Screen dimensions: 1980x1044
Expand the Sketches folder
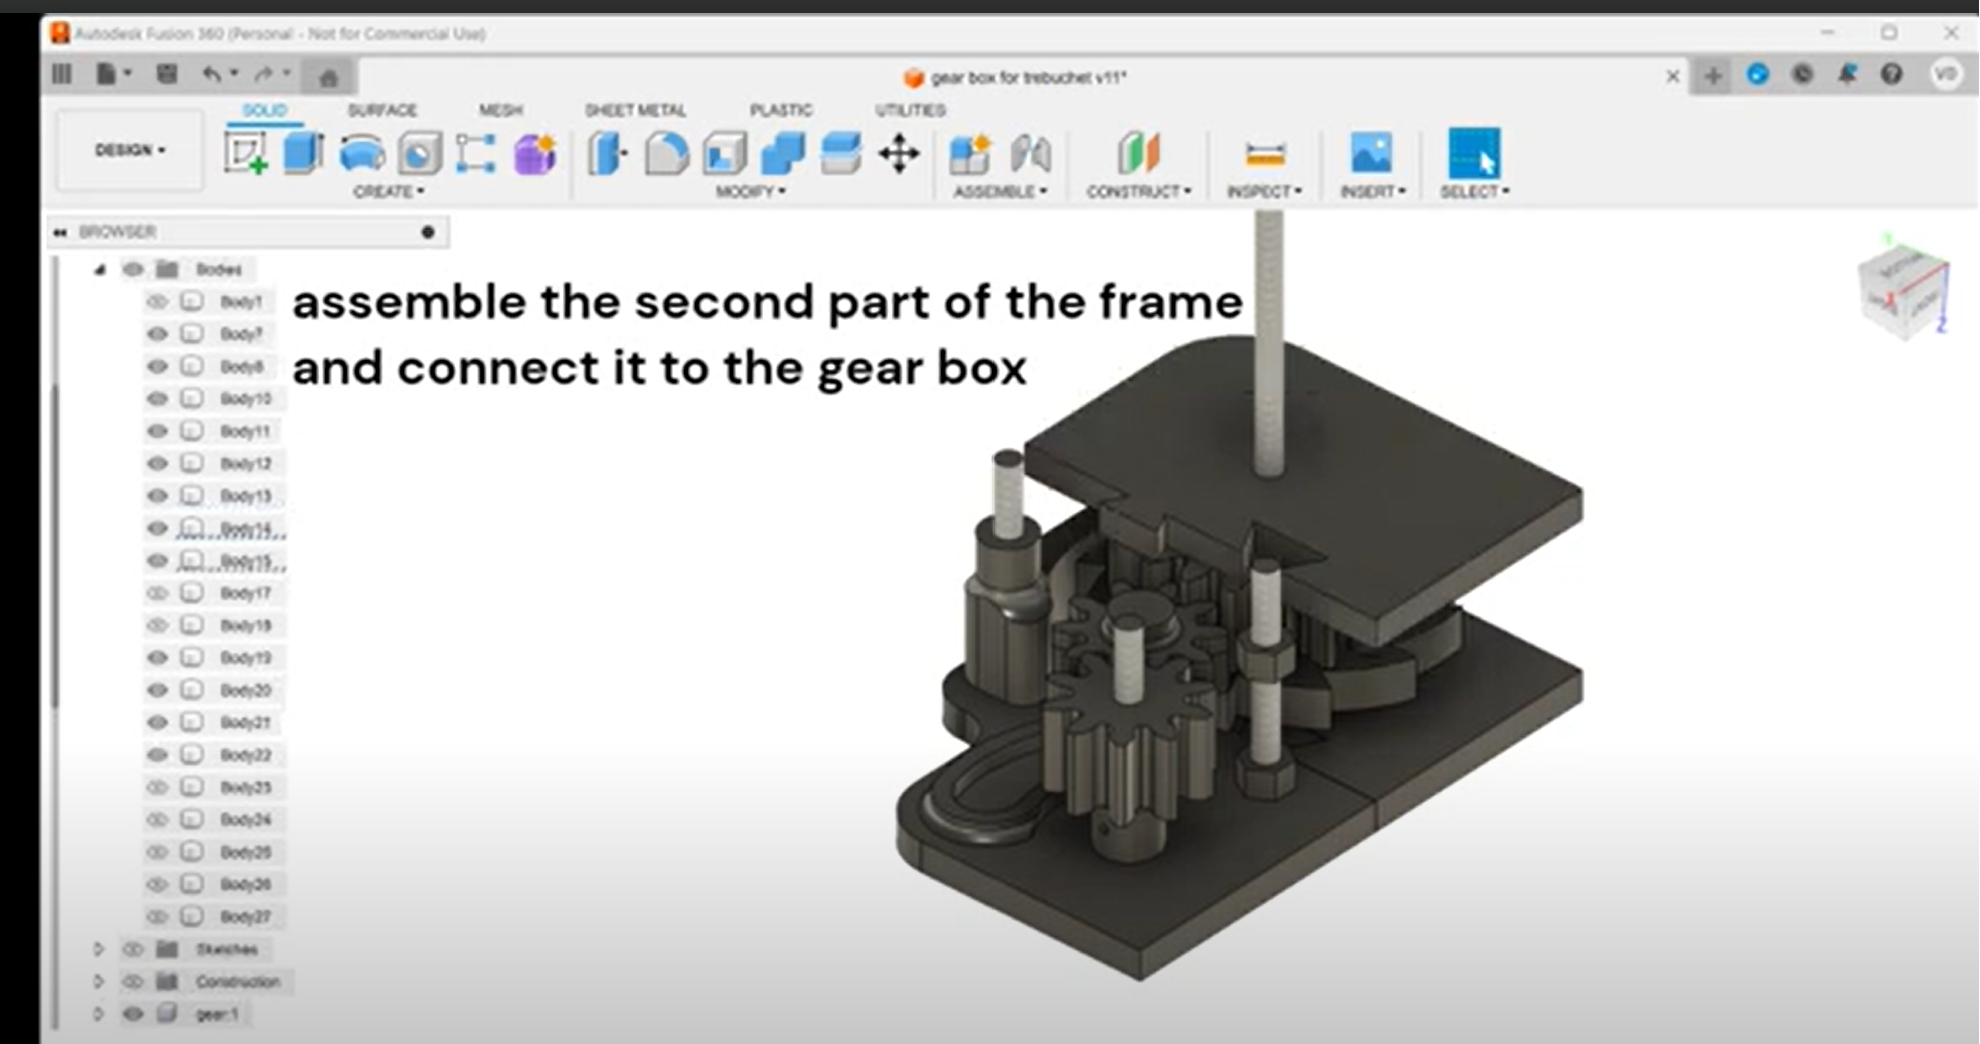pos(99,949)
